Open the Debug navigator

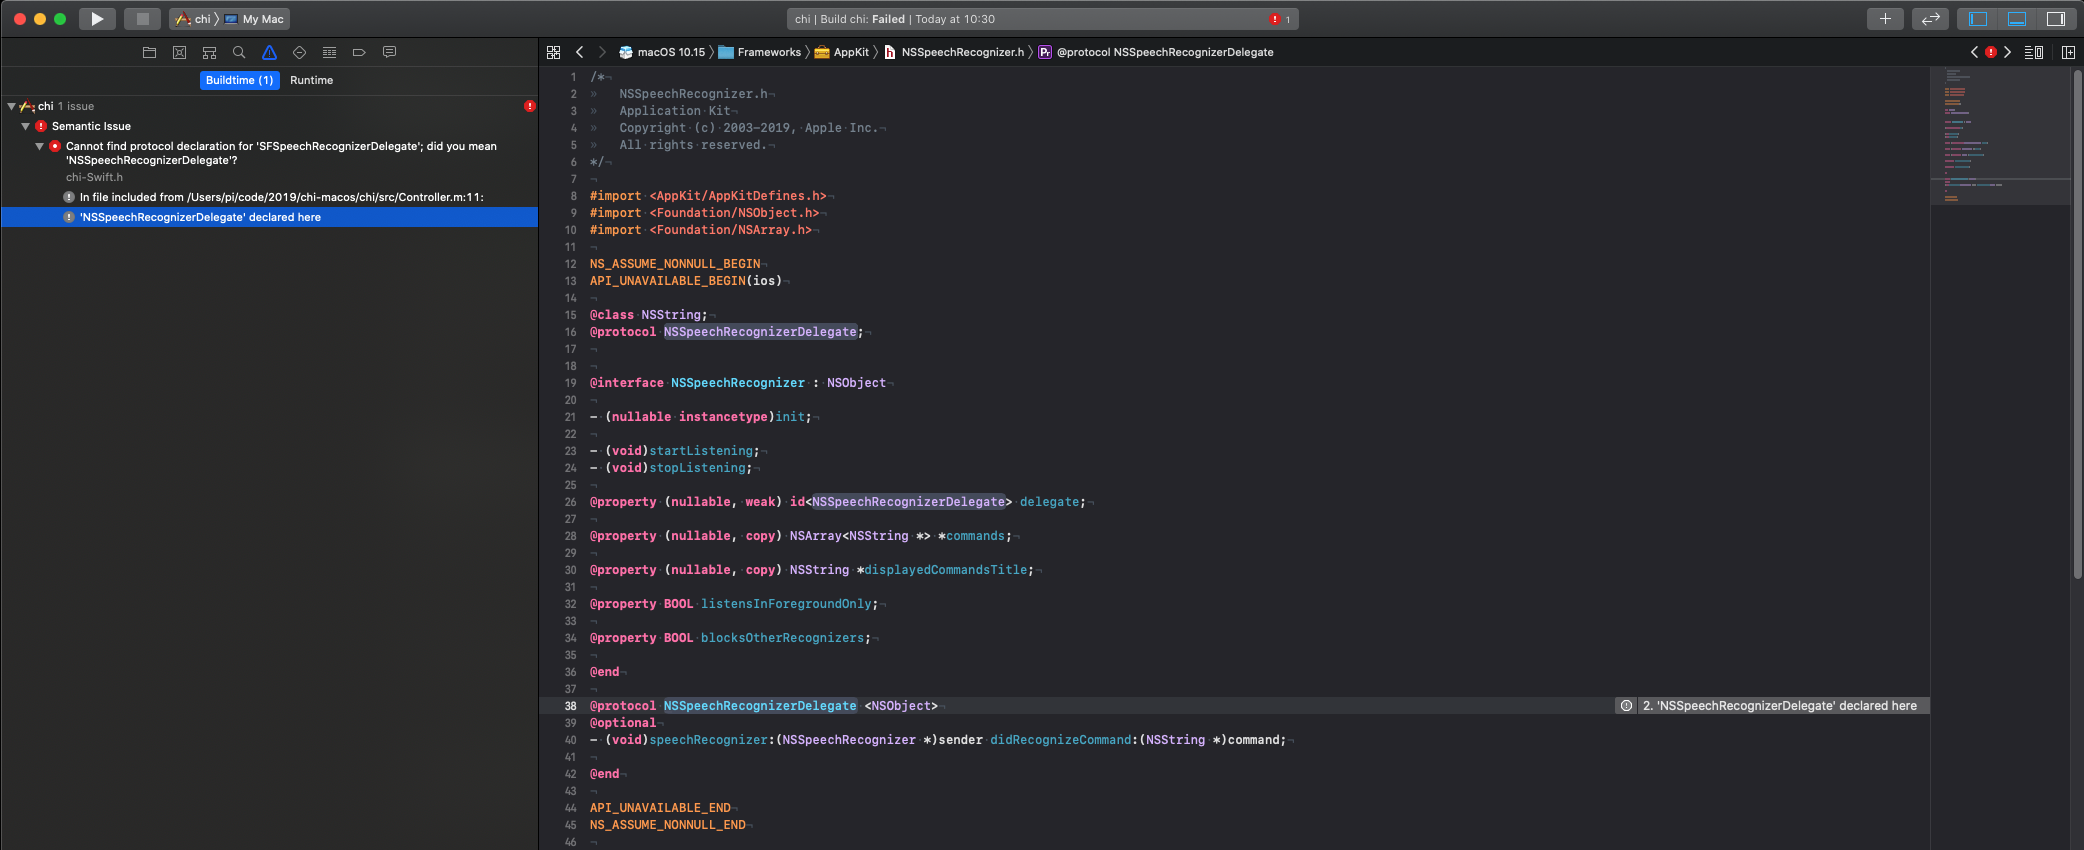(x=329, y=52)
